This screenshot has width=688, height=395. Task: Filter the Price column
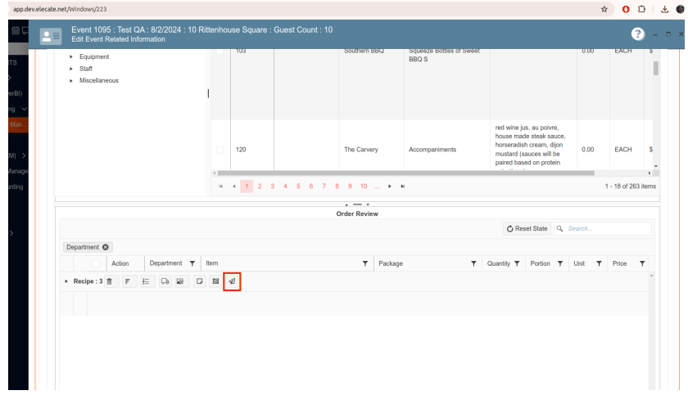642,263
